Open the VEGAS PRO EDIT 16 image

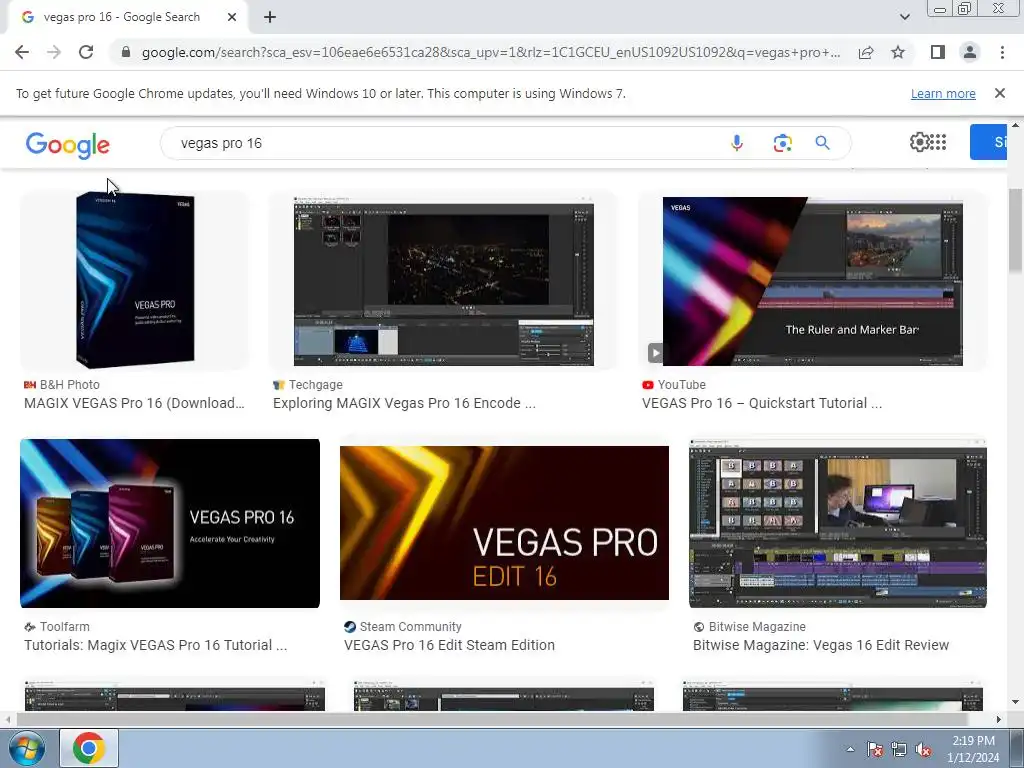(504, 523)
